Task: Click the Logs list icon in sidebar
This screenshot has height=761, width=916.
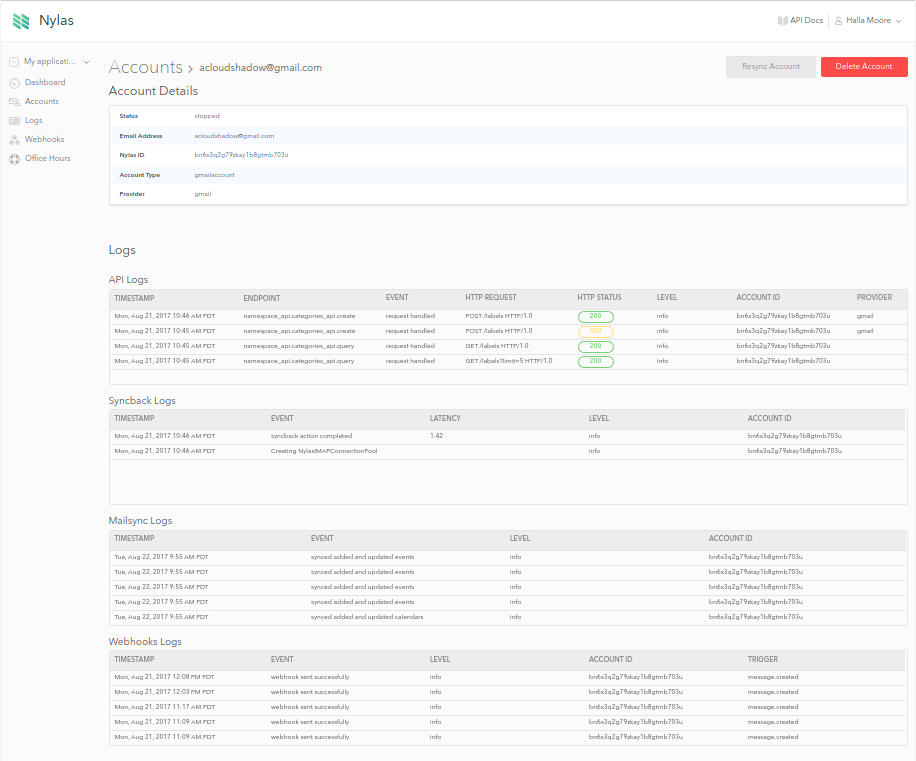Action: pos(15,120)
